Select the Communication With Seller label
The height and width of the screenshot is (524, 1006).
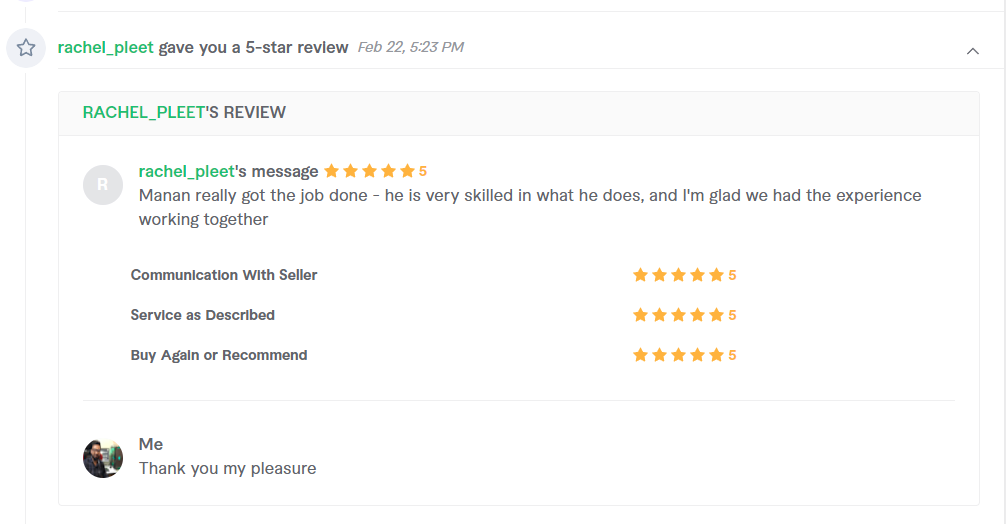224,275
